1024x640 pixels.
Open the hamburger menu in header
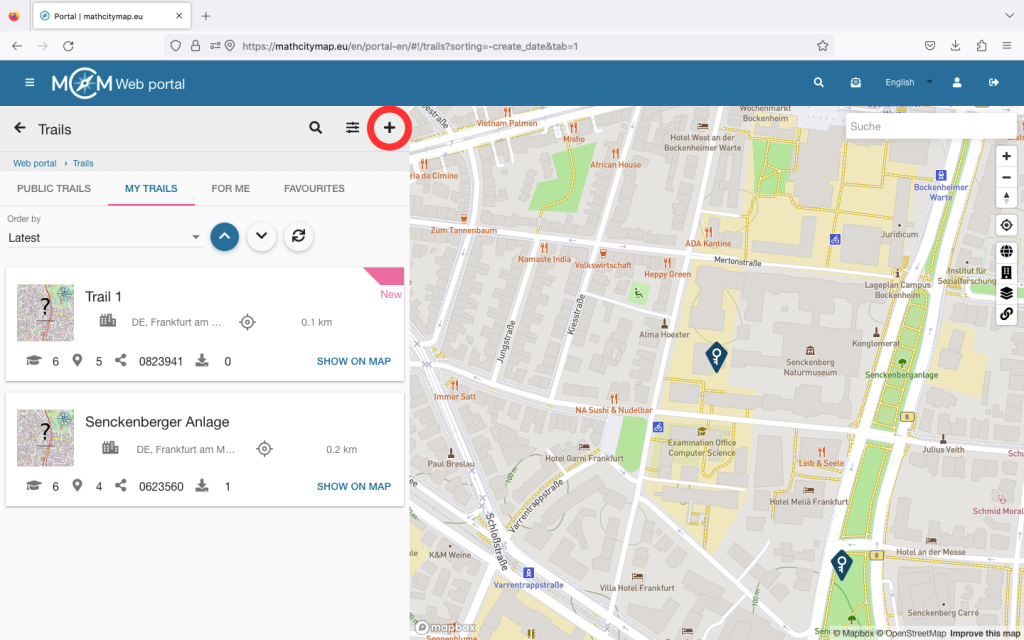coord(30,83)
